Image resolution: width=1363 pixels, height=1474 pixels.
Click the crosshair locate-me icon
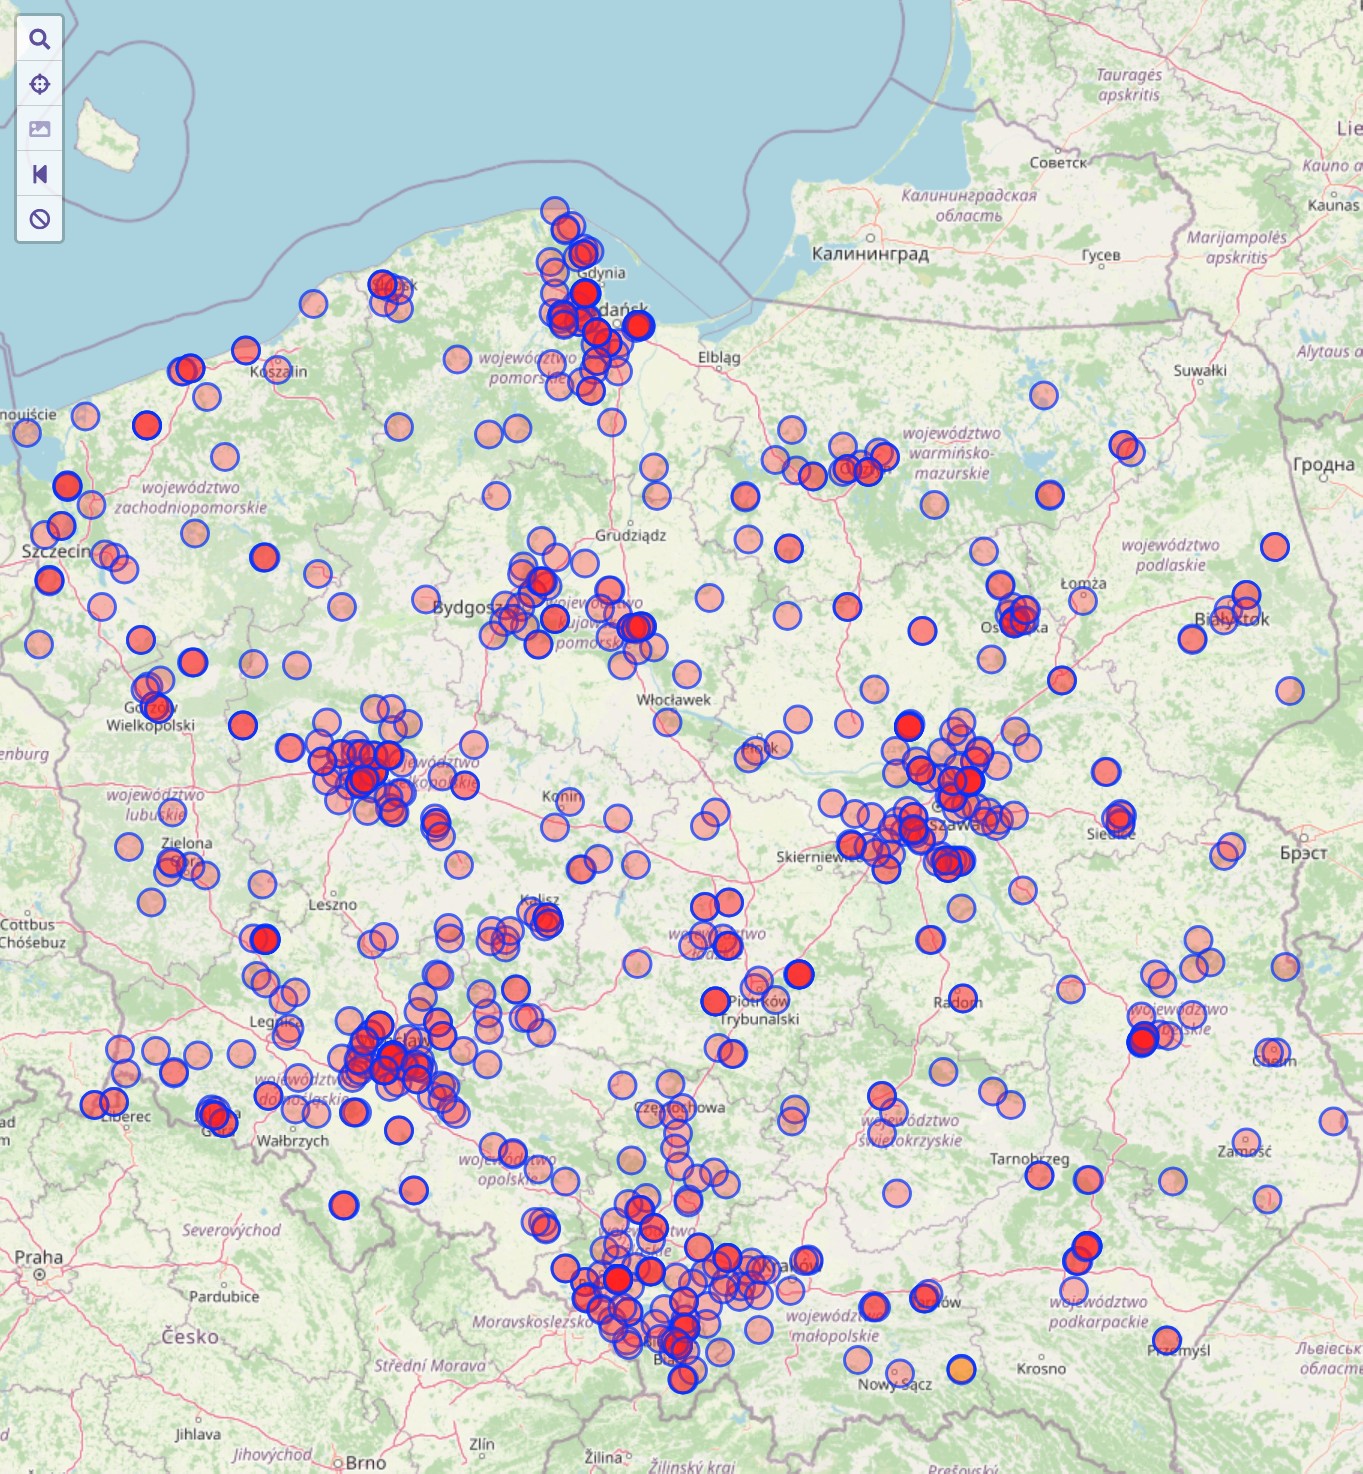coord(40,84)
